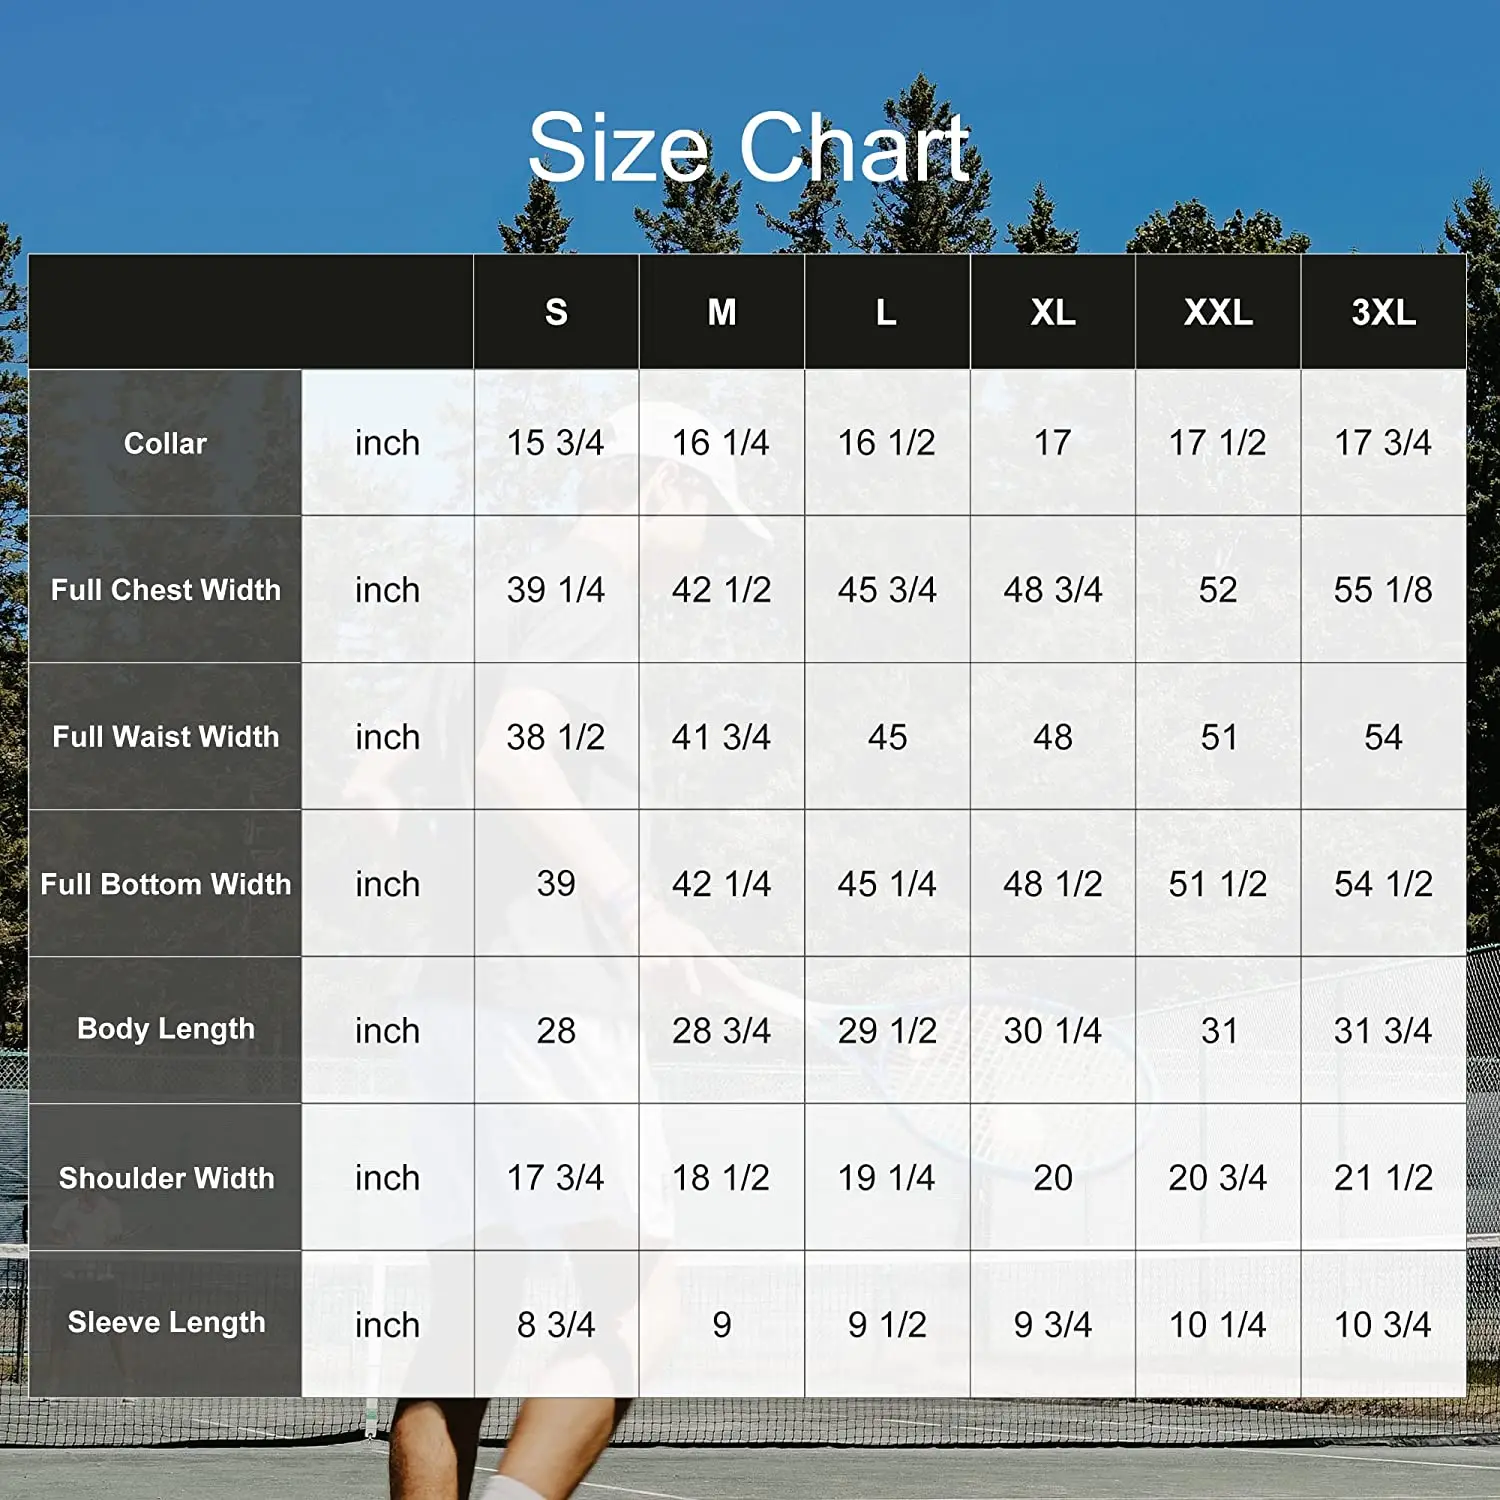Click body length value 31 for XXL
1500x1500 pixels.
(x=1218, y=1031)
